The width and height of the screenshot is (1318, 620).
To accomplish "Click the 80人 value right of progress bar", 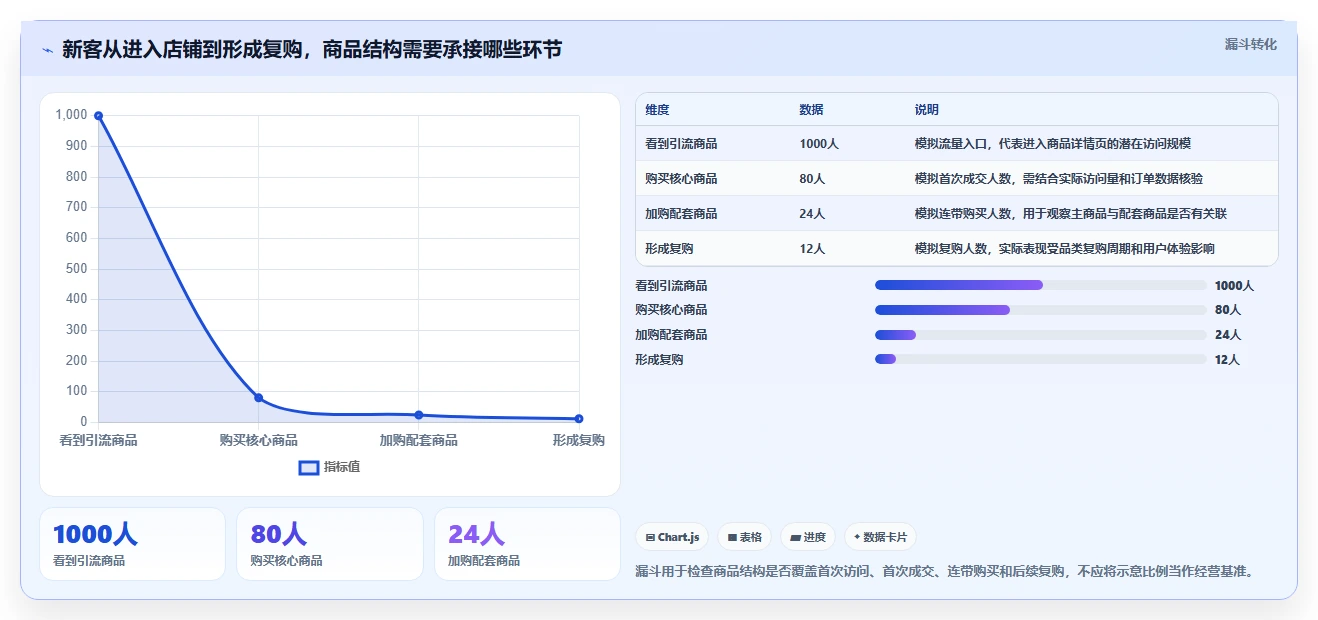I will coord(1227,310).
